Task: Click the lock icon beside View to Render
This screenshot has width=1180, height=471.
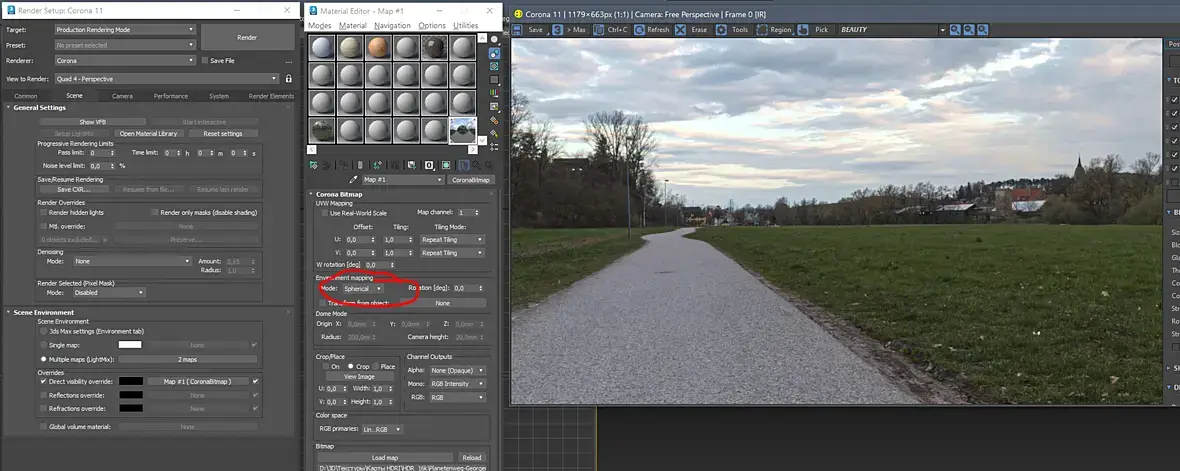Action: (x=288, y=78)
